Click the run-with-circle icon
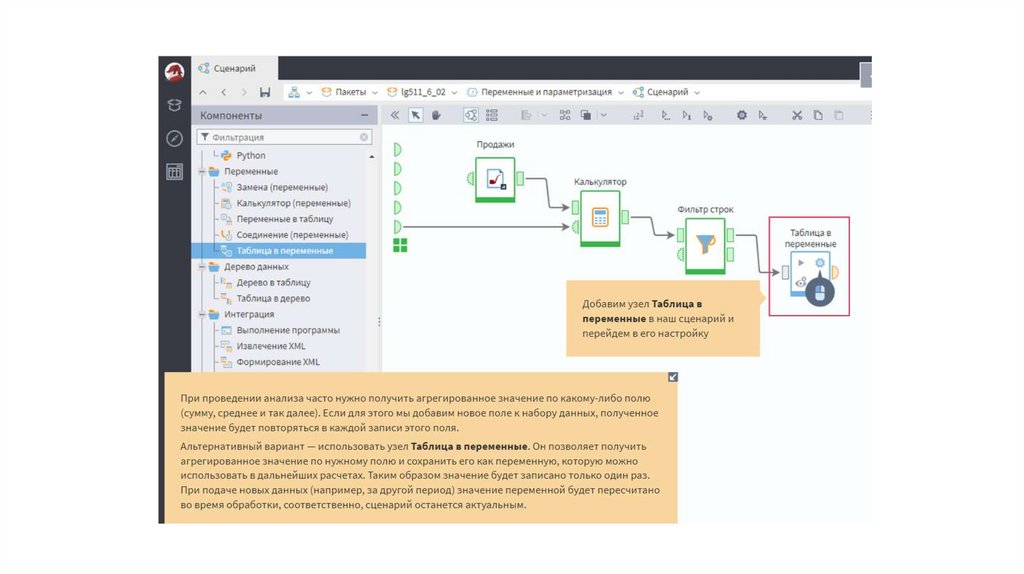The width and height of the screenshot is (1024, 574). click(707, 115)
